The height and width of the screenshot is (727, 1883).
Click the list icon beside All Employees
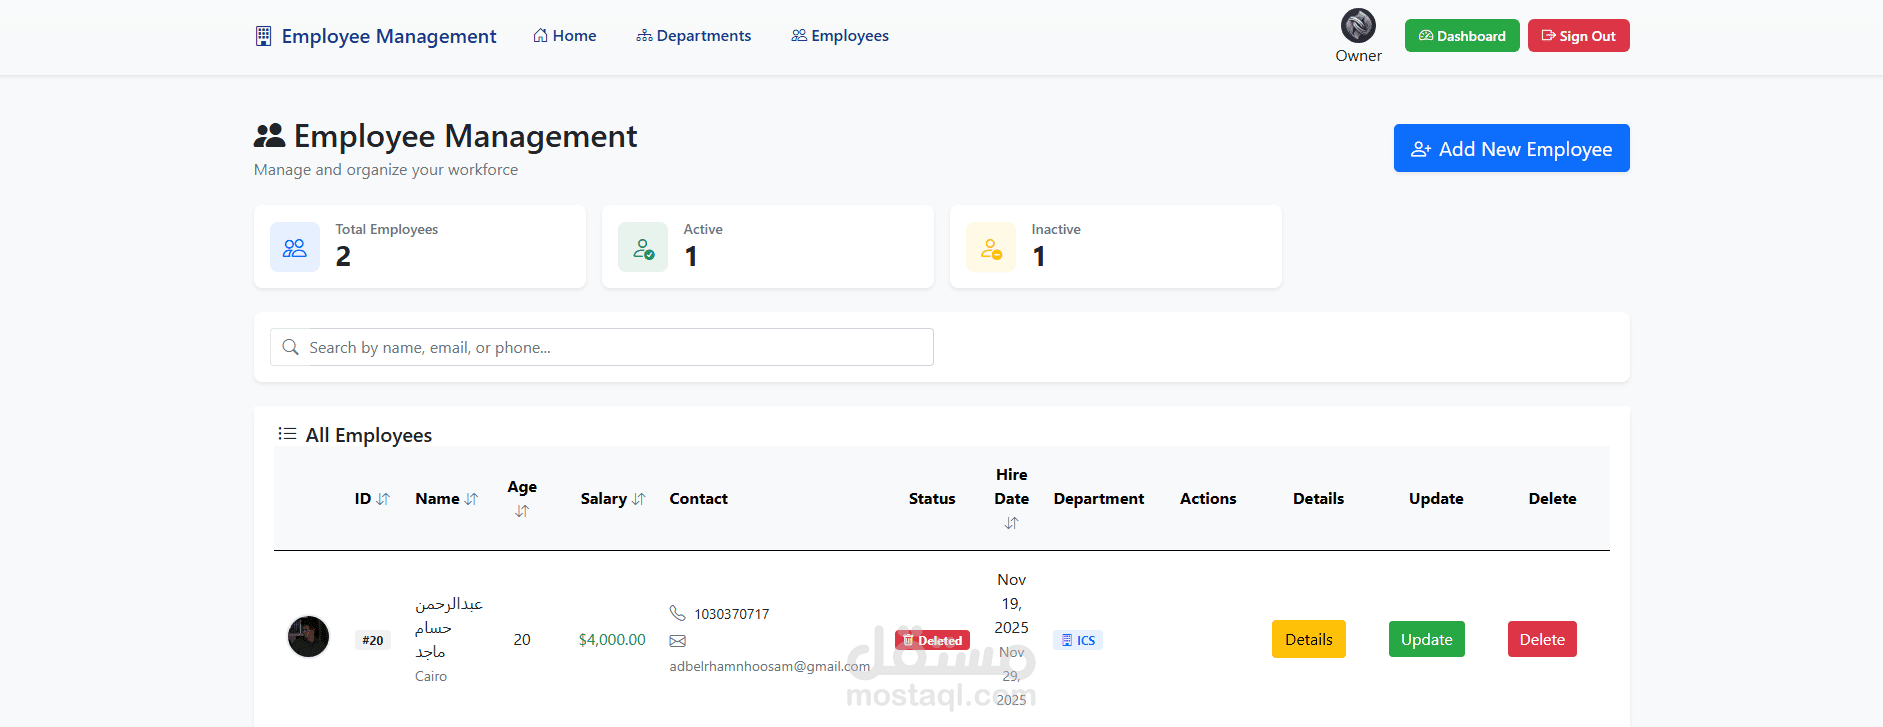pyautogui.click(x=287, y=434)
